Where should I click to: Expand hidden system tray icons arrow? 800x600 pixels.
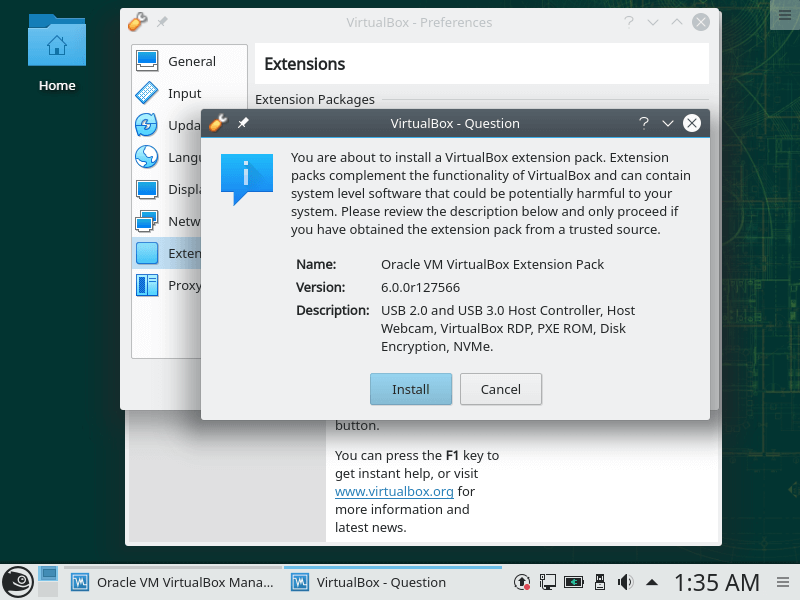(652, 582)
